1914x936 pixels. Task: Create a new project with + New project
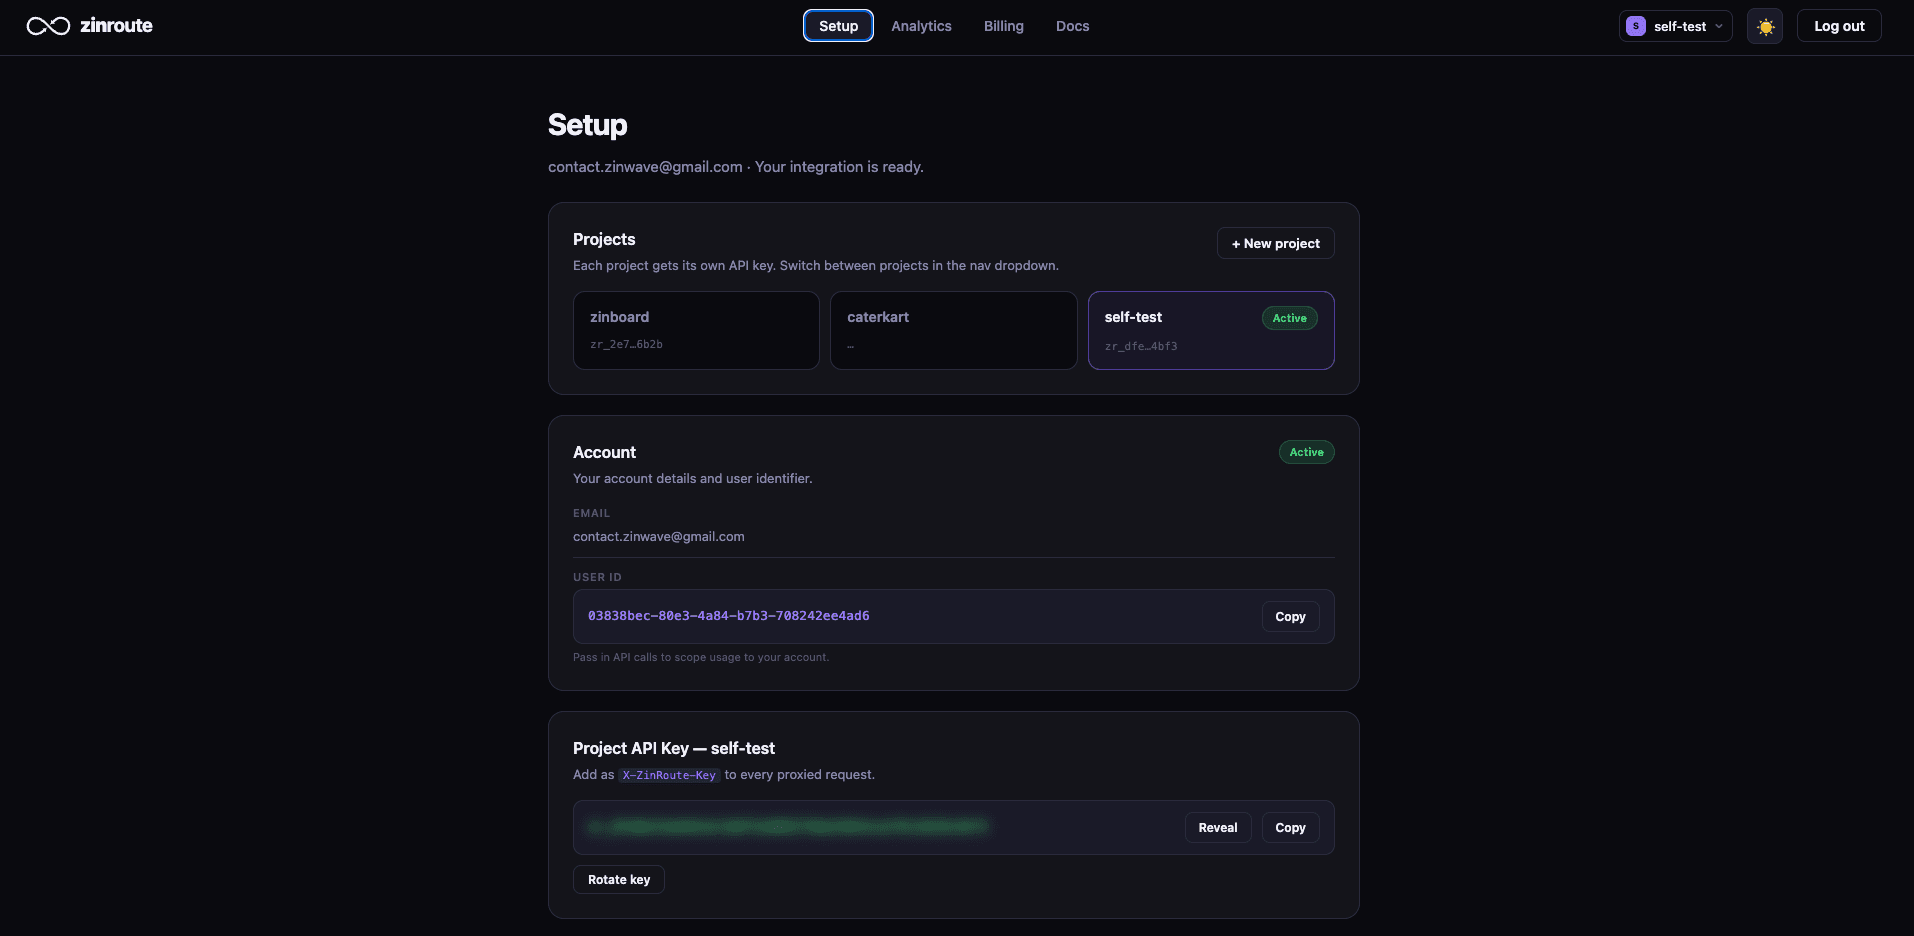[x=1275, y=243]
